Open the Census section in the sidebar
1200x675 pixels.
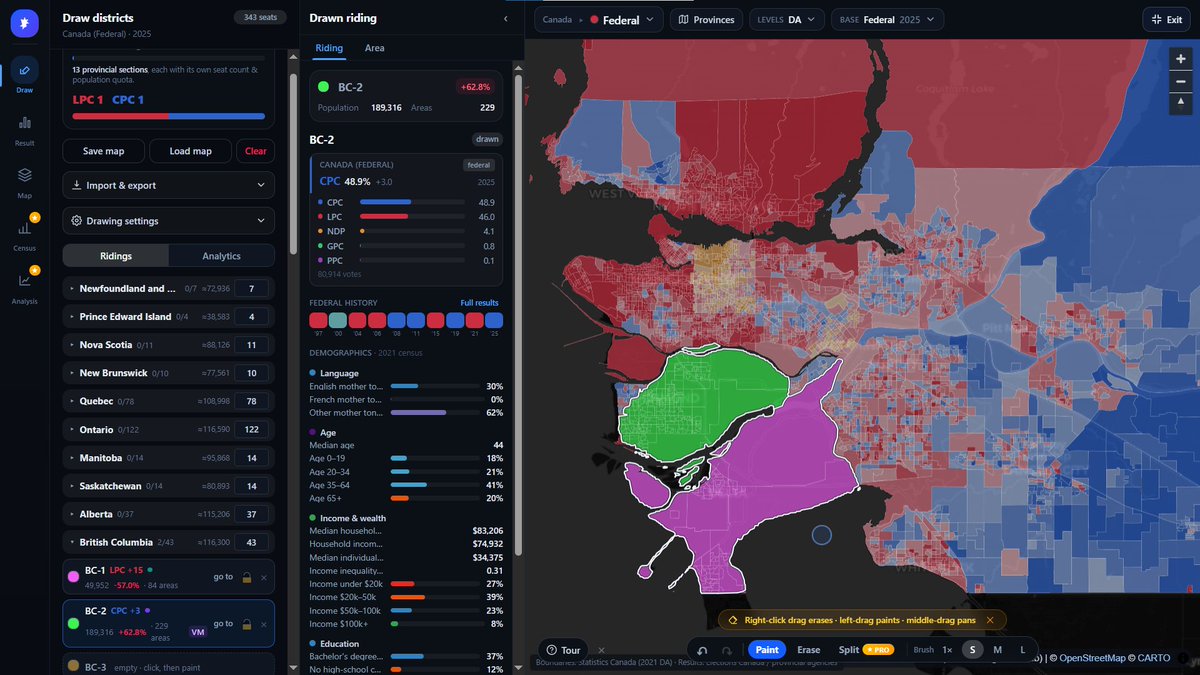click(25, 234)
